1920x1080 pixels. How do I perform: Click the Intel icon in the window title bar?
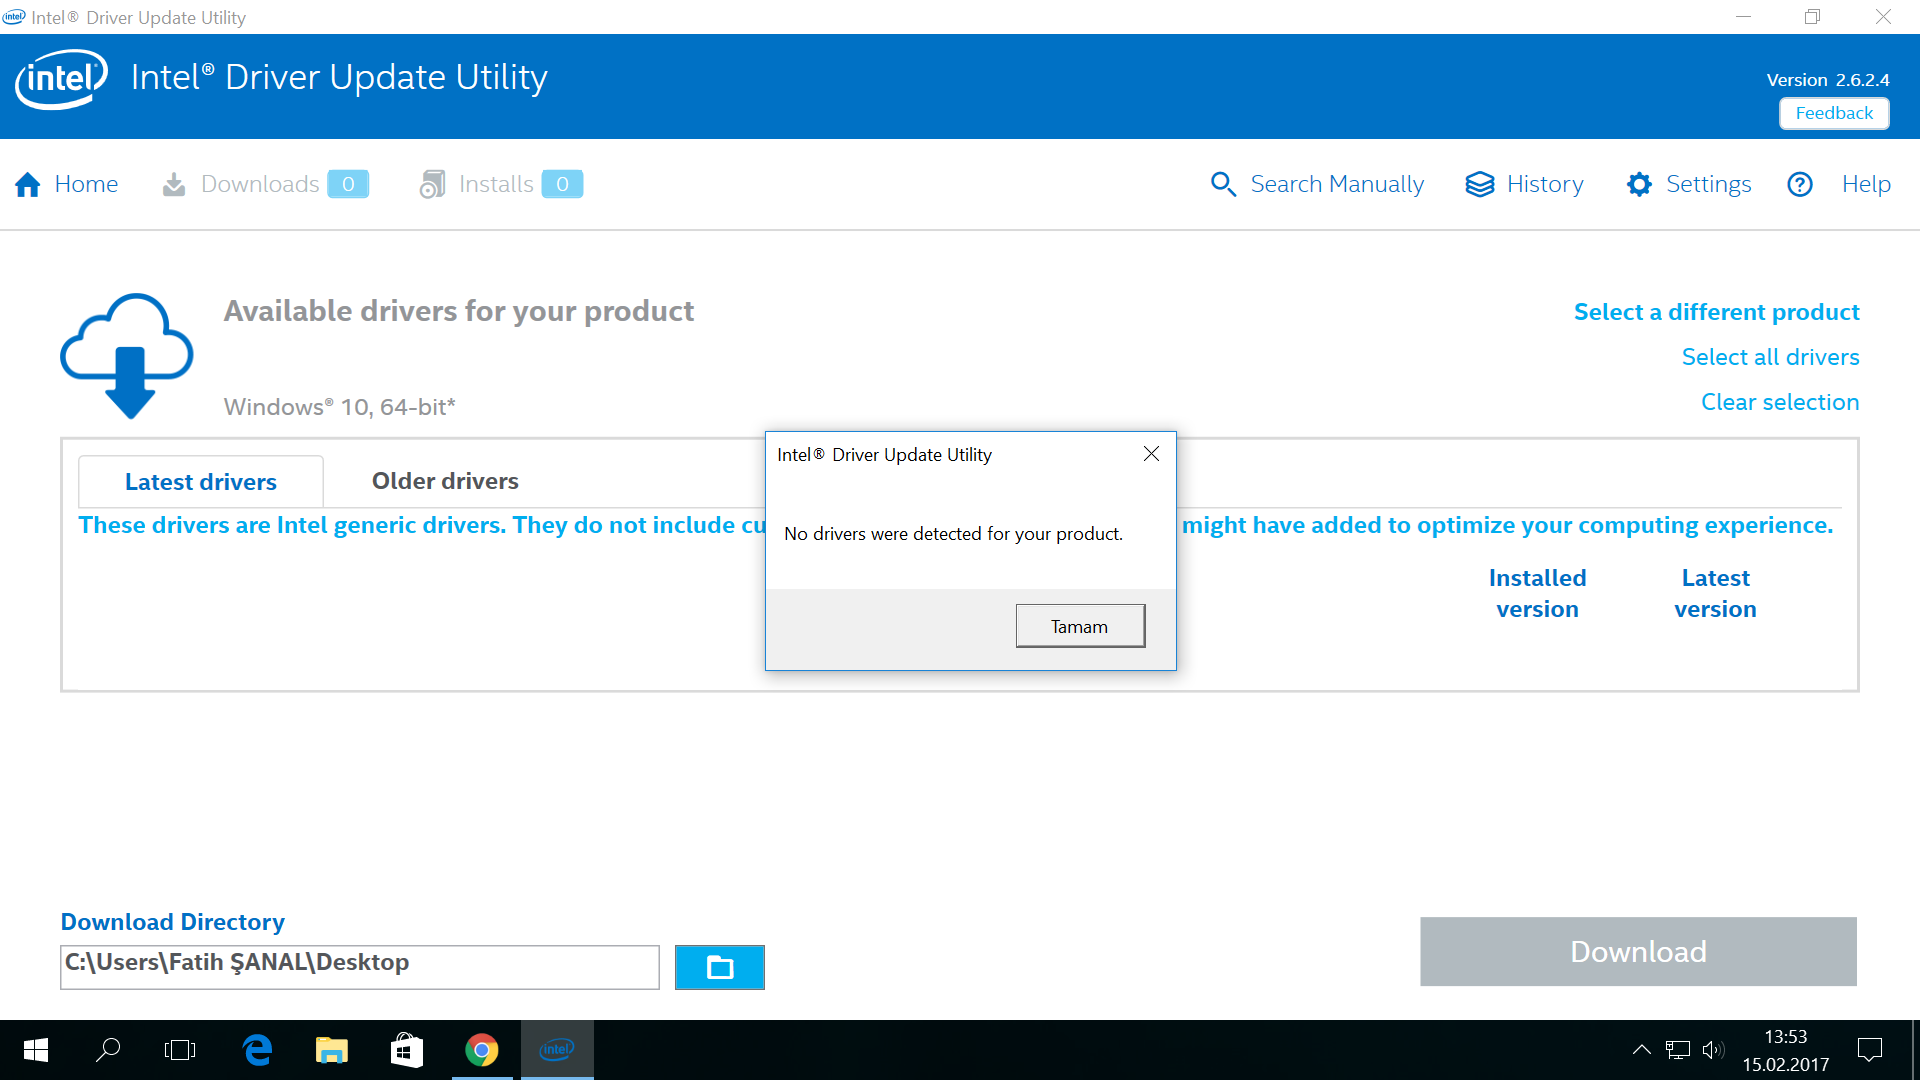(x=14, y=17)
